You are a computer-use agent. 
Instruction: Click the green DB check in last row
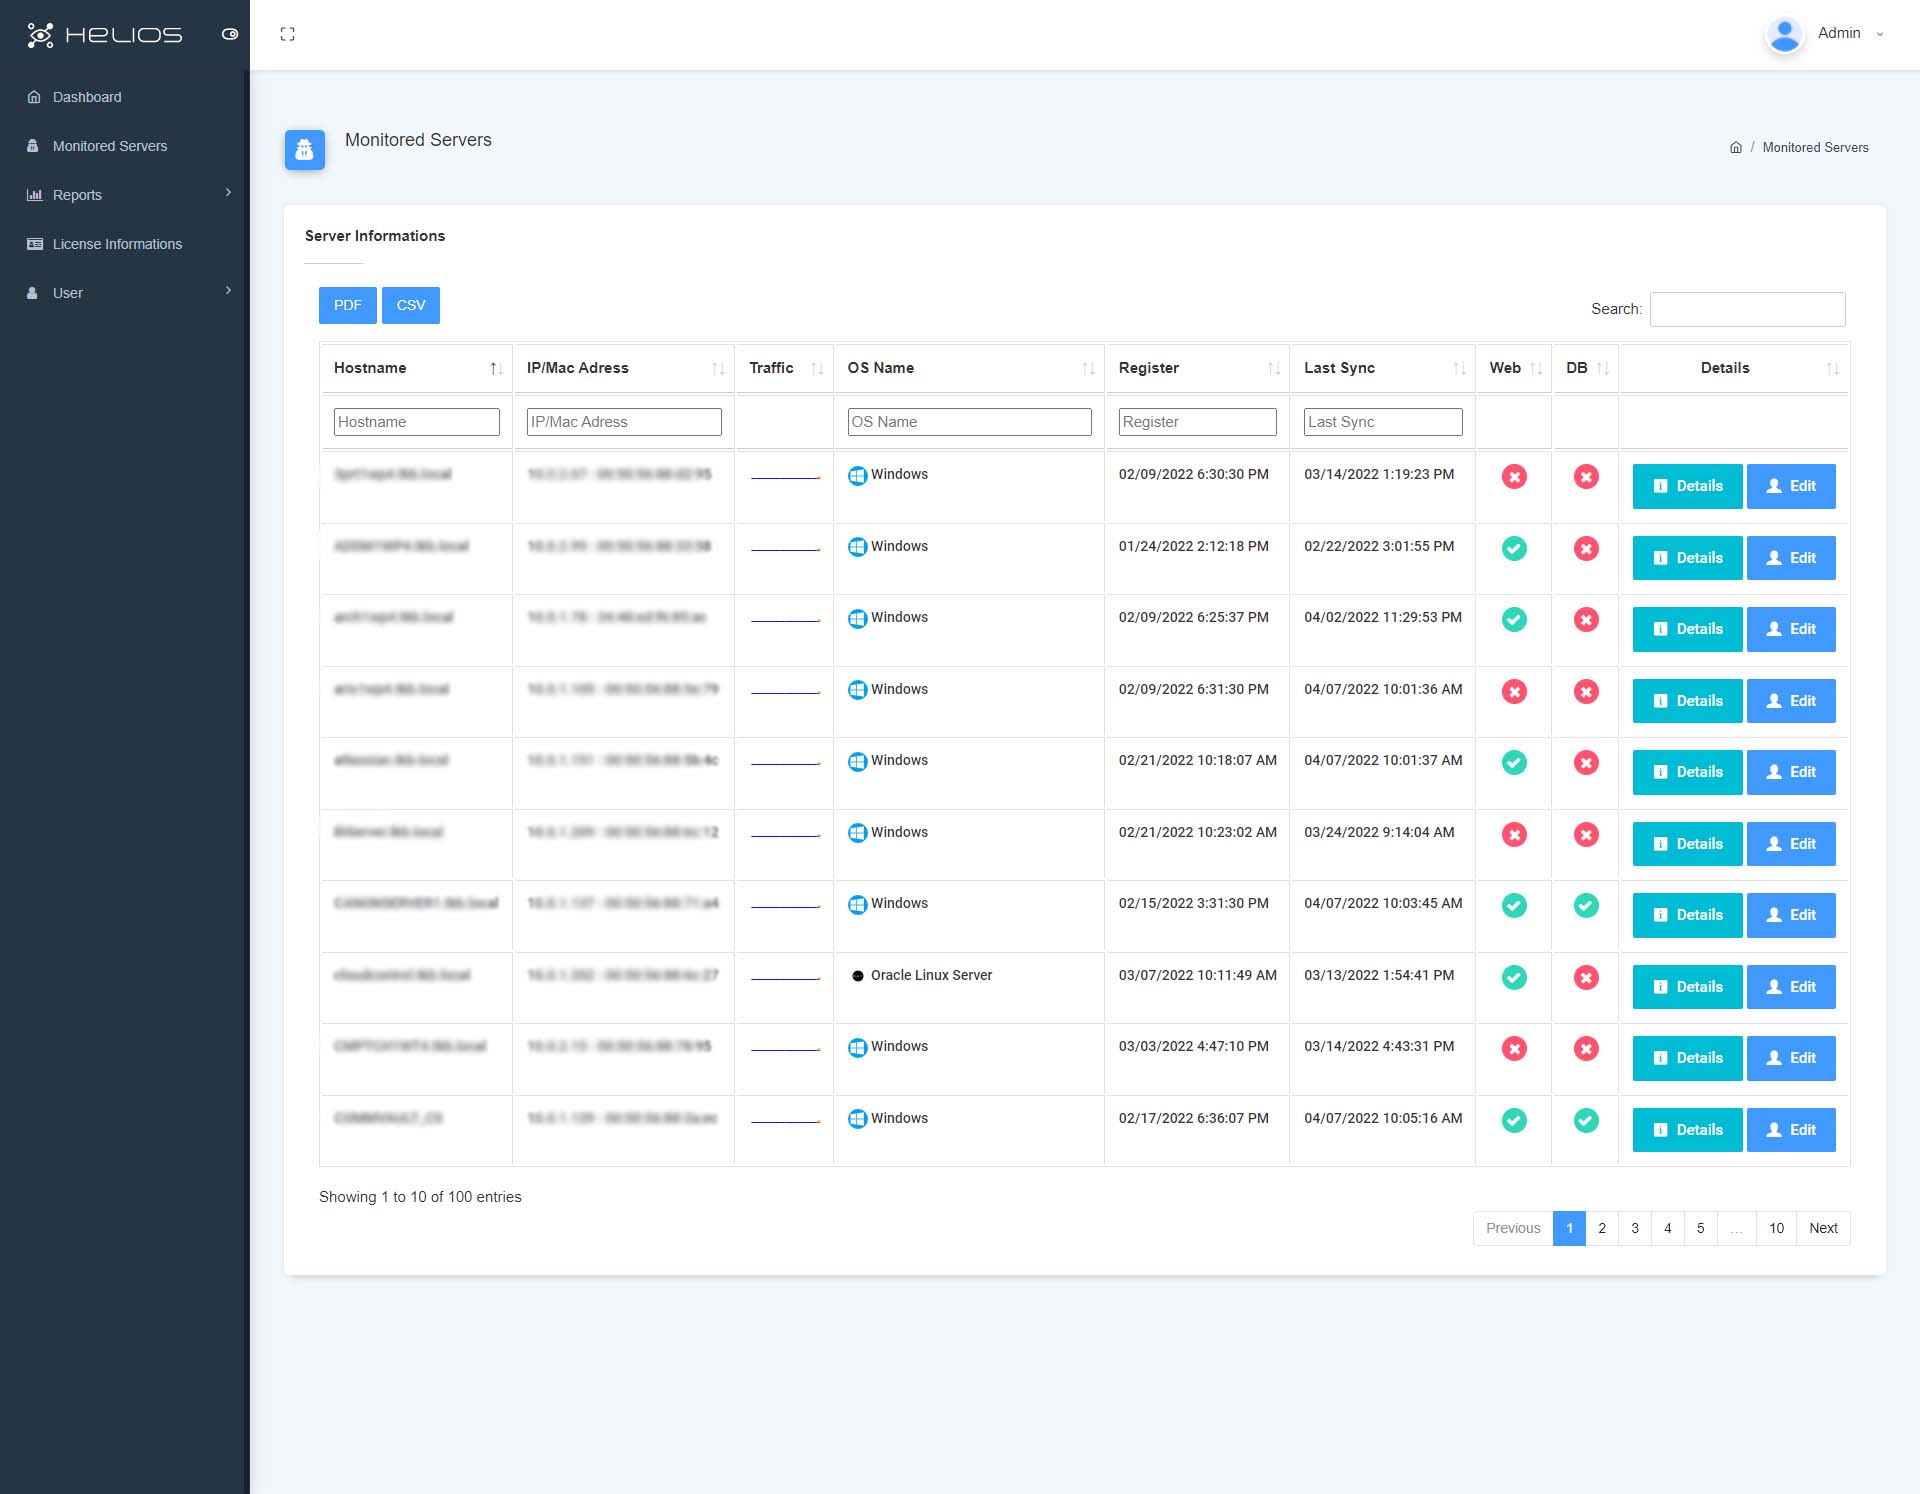tap(1586, 1121)
